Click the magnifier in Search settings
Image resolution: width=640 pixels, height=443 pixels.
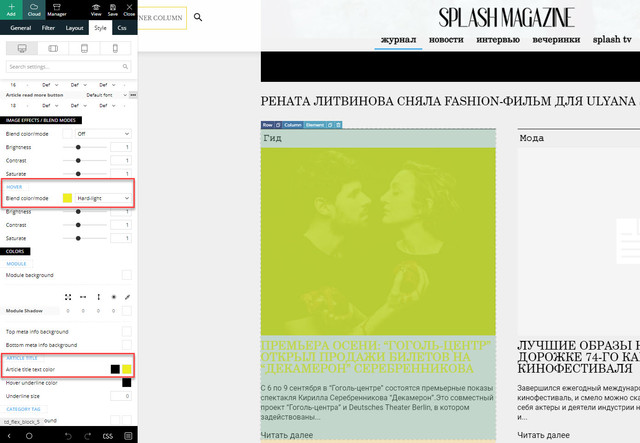[x=125, y=67]
